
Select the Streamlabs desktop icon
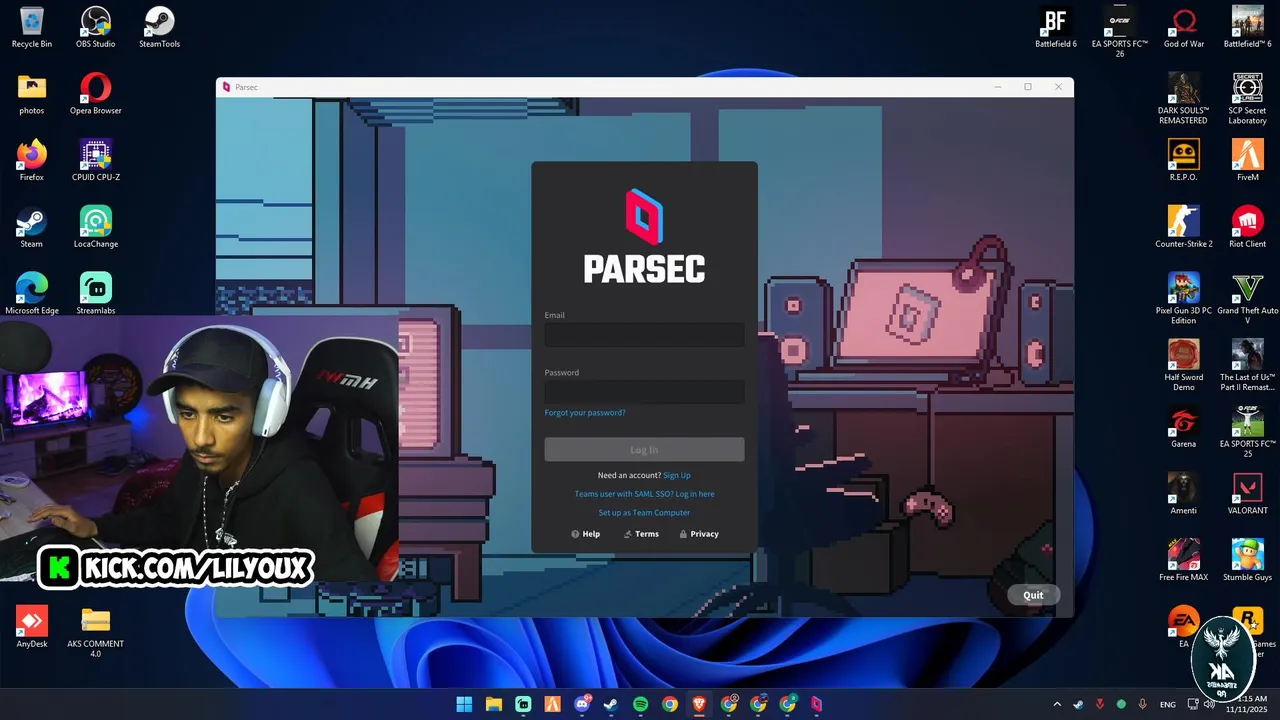point(96,294)
